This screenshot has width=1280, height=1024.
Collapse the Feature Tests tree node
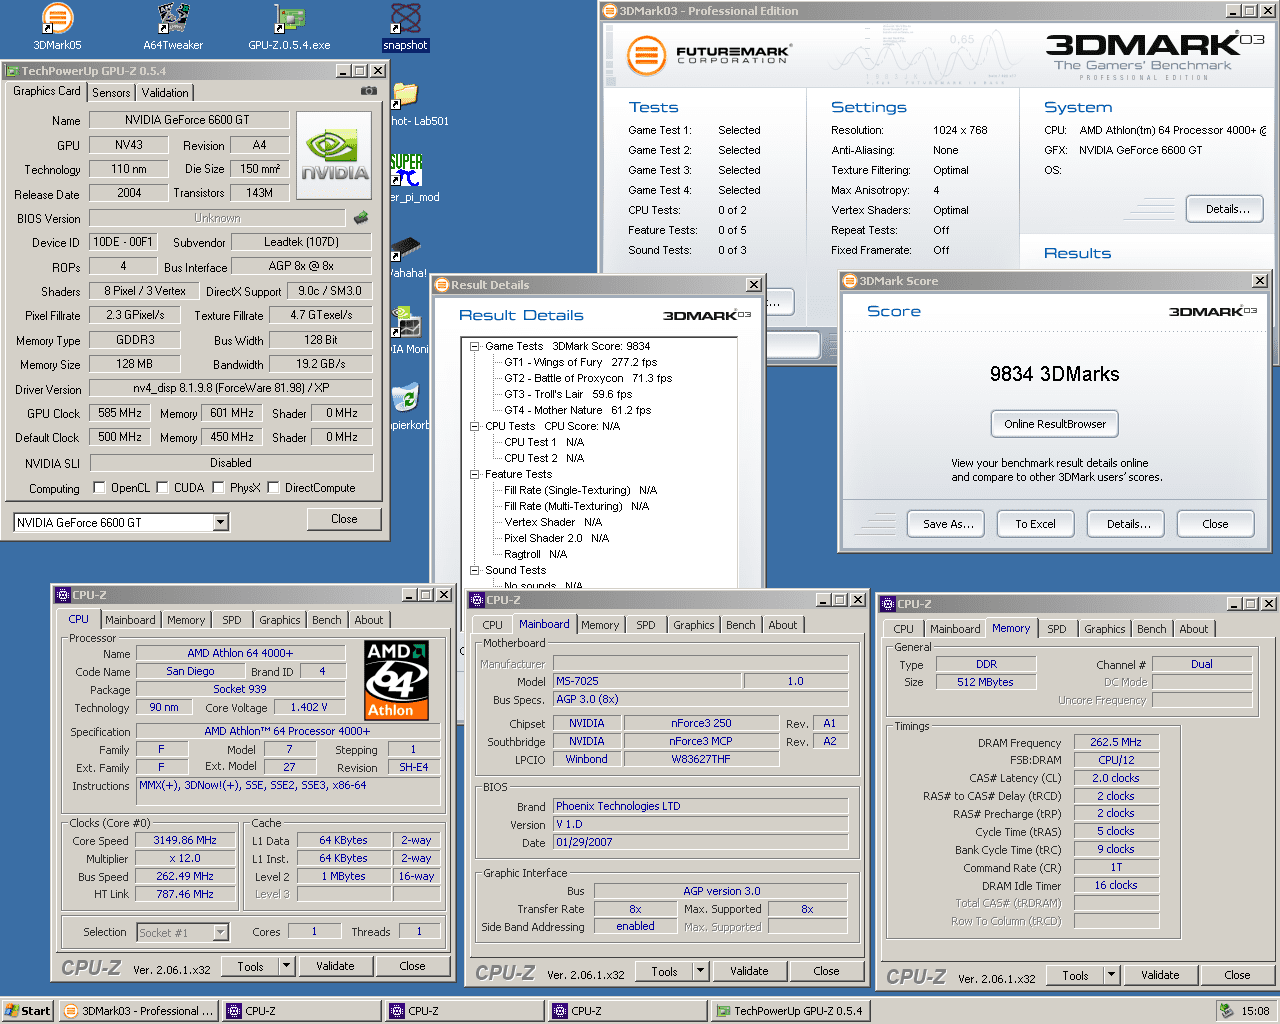475,474
